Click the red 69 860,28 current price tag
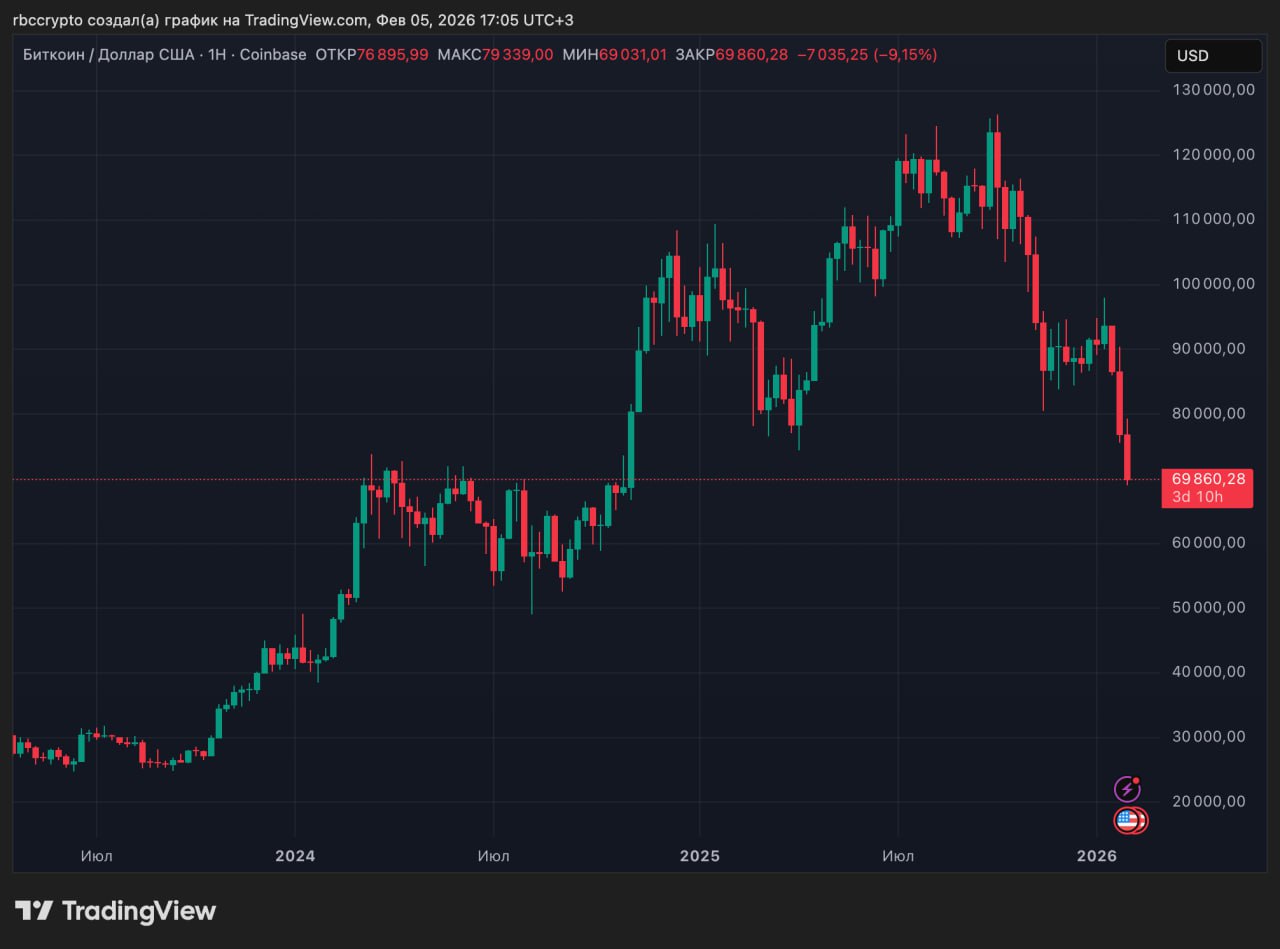This screenshot has width=1280, height=949. (1208, 479)
